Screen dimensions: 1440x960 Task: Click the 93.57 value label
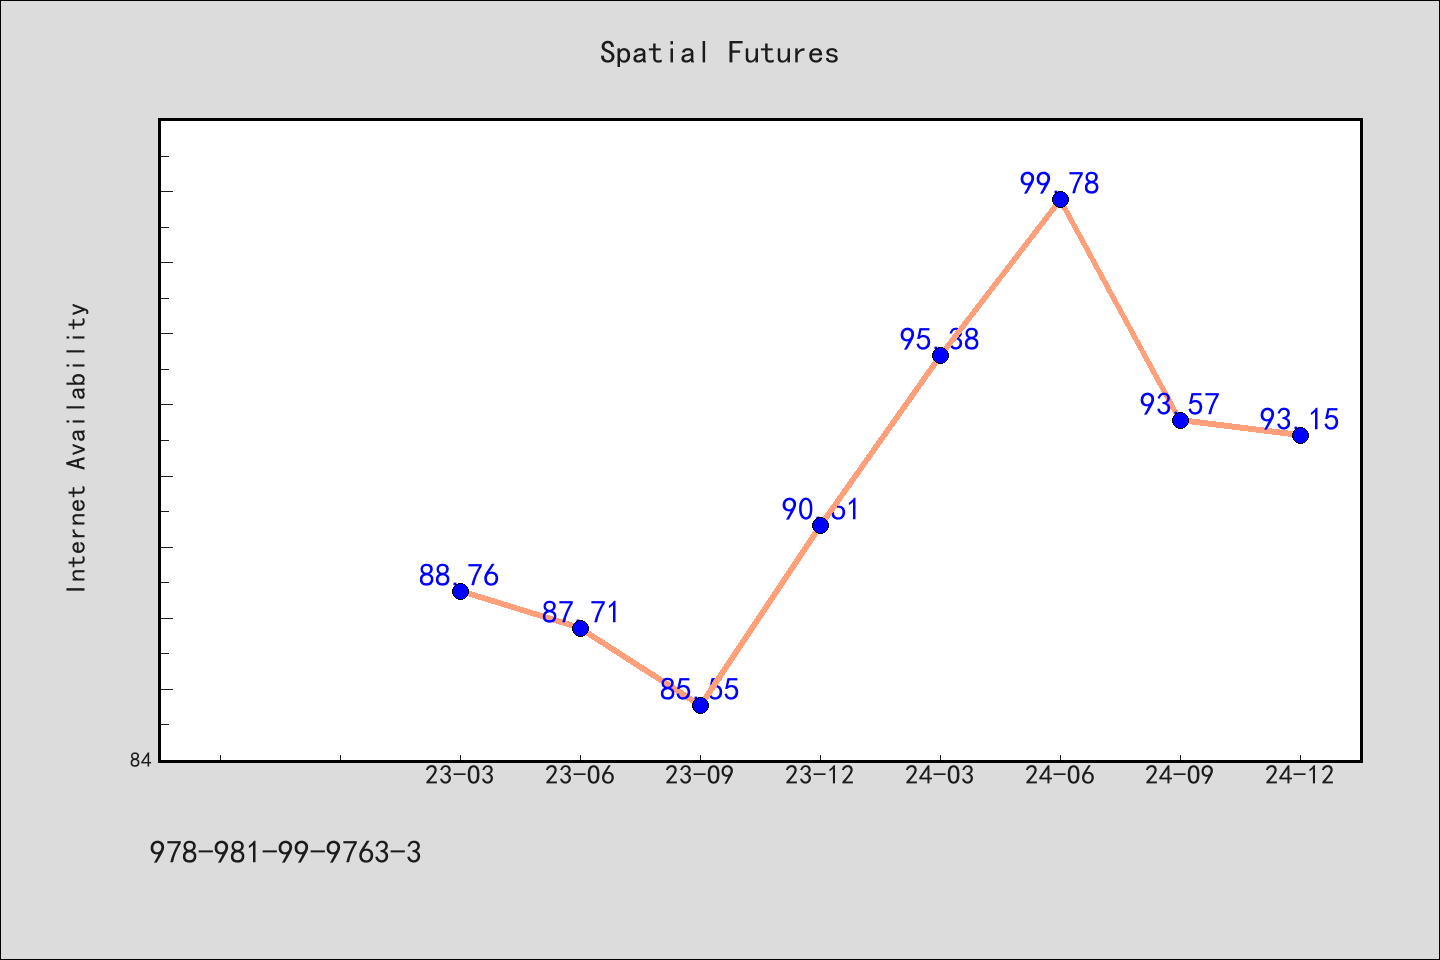pyautogui.click(x=1180, y=405)
